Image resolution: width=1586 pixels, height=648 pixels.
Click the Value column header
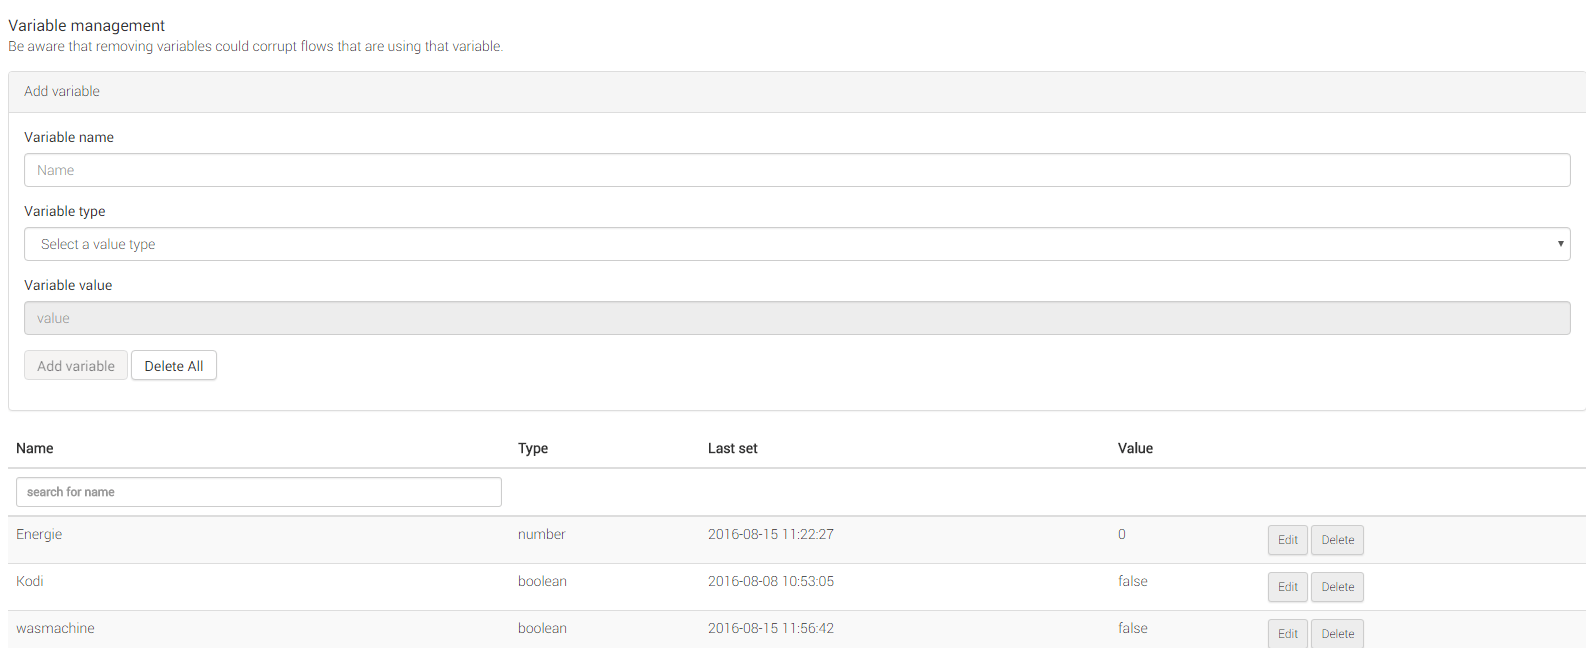coord(1135,448)
